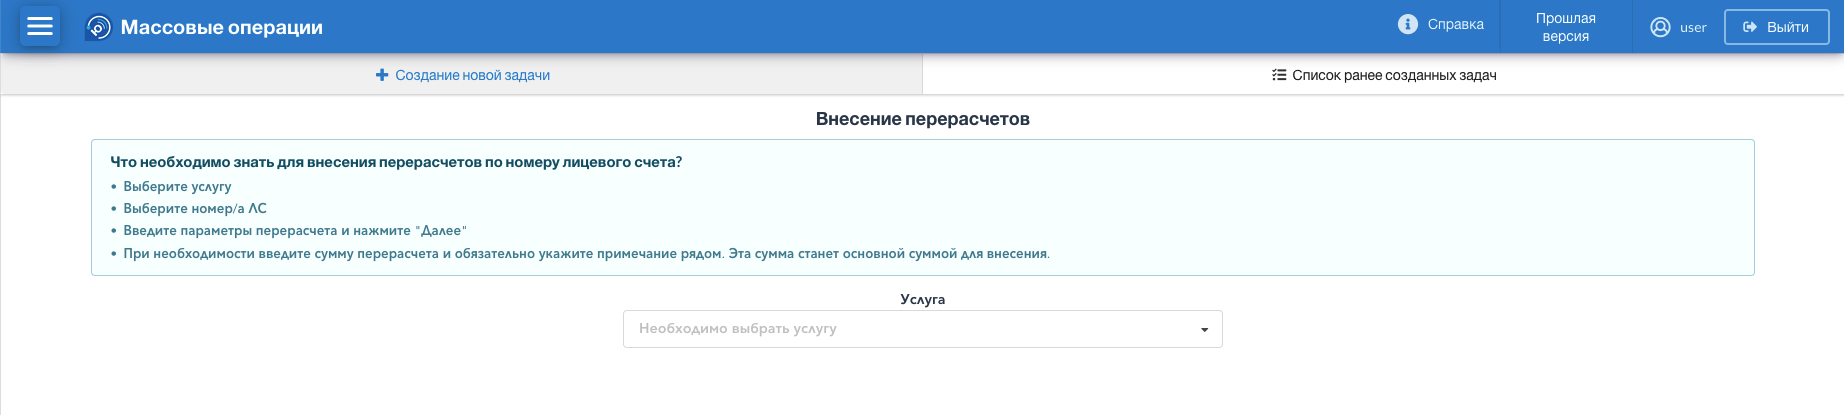
Task: Click the plus icon for new task
Action: click(381, 75)
